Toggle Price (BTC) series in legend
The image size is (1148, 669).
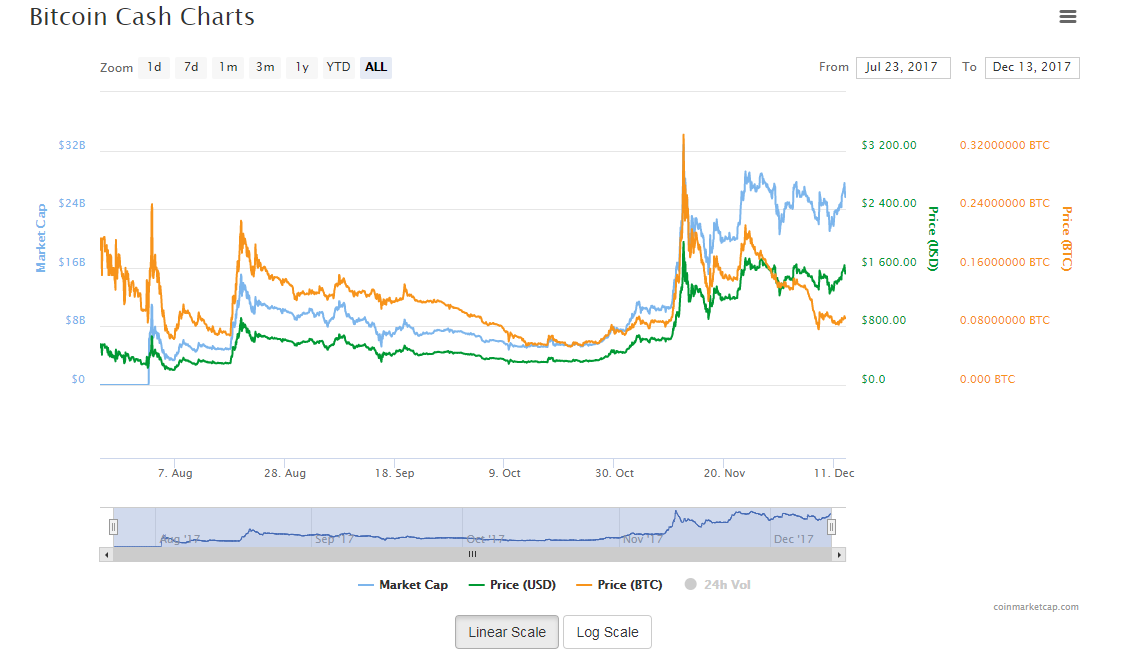pos(619,585)
